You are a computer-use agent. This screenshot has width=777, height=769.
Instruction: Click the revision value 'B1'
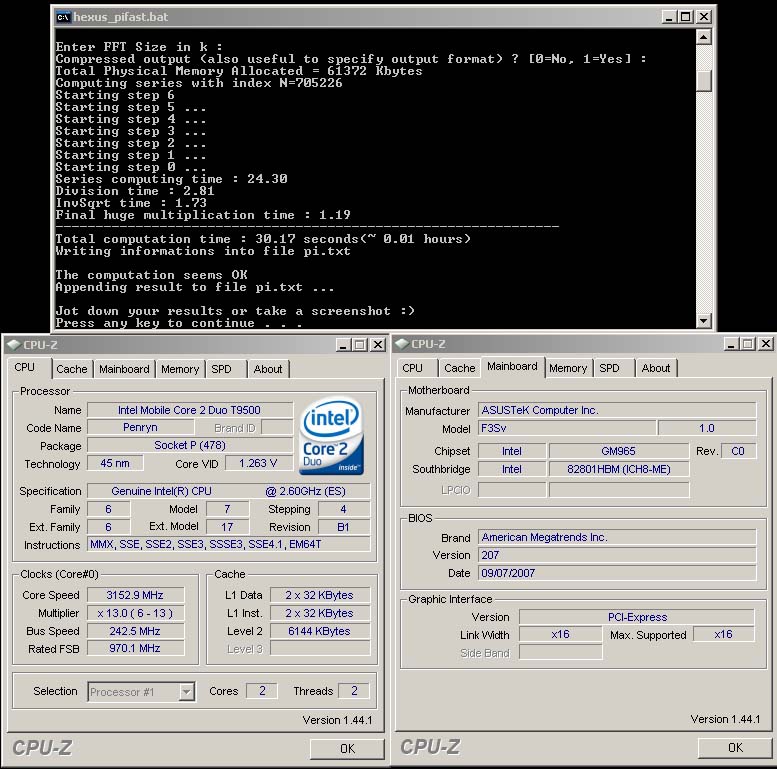pos(343,527)
